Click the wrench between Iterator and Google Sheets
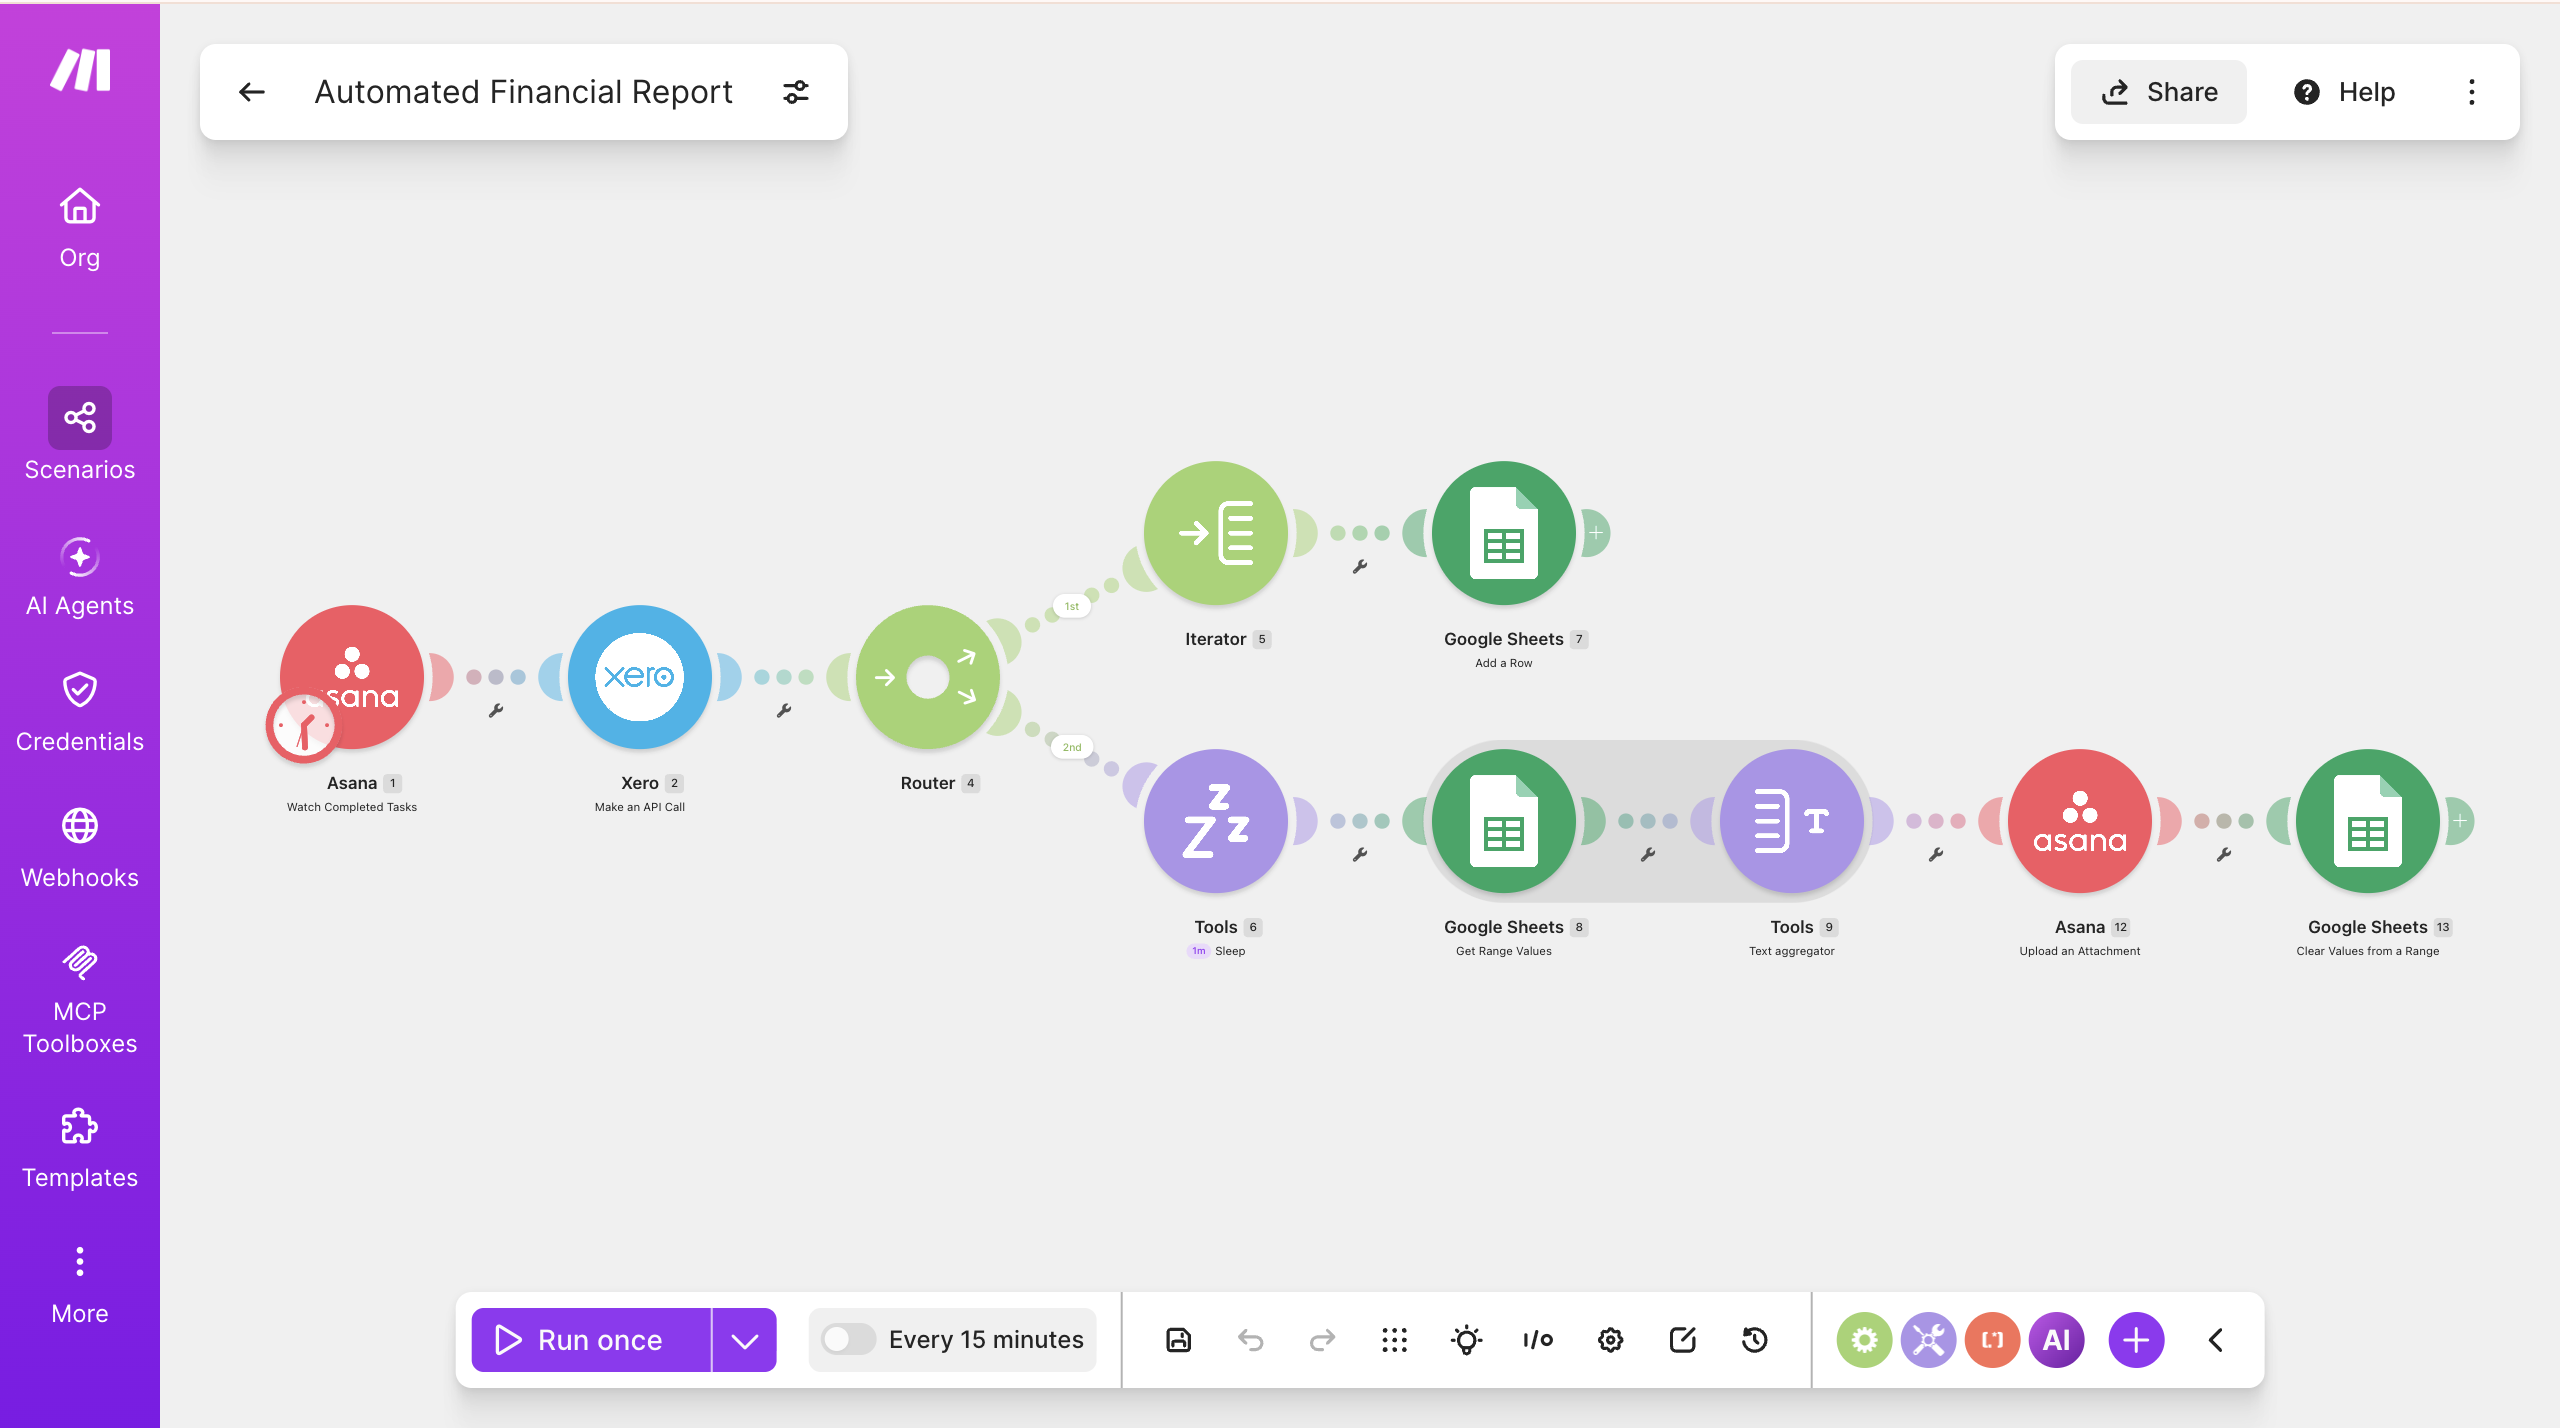The image size is (2560, 1428). coord(1360,566)
